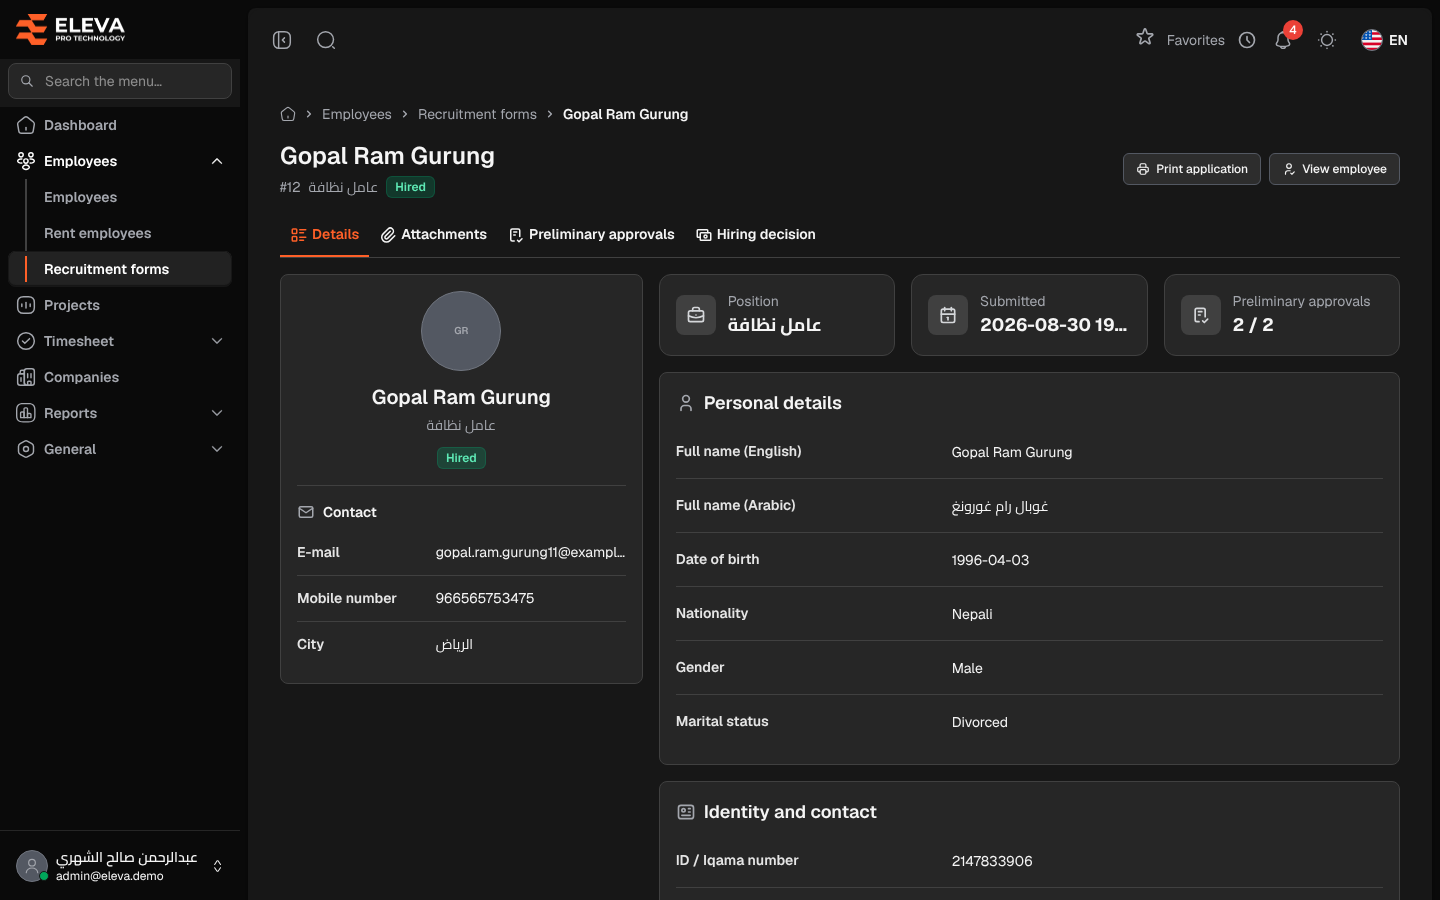
Task: Go to home via breadcrumb house icon
Action: click(288, 114)
